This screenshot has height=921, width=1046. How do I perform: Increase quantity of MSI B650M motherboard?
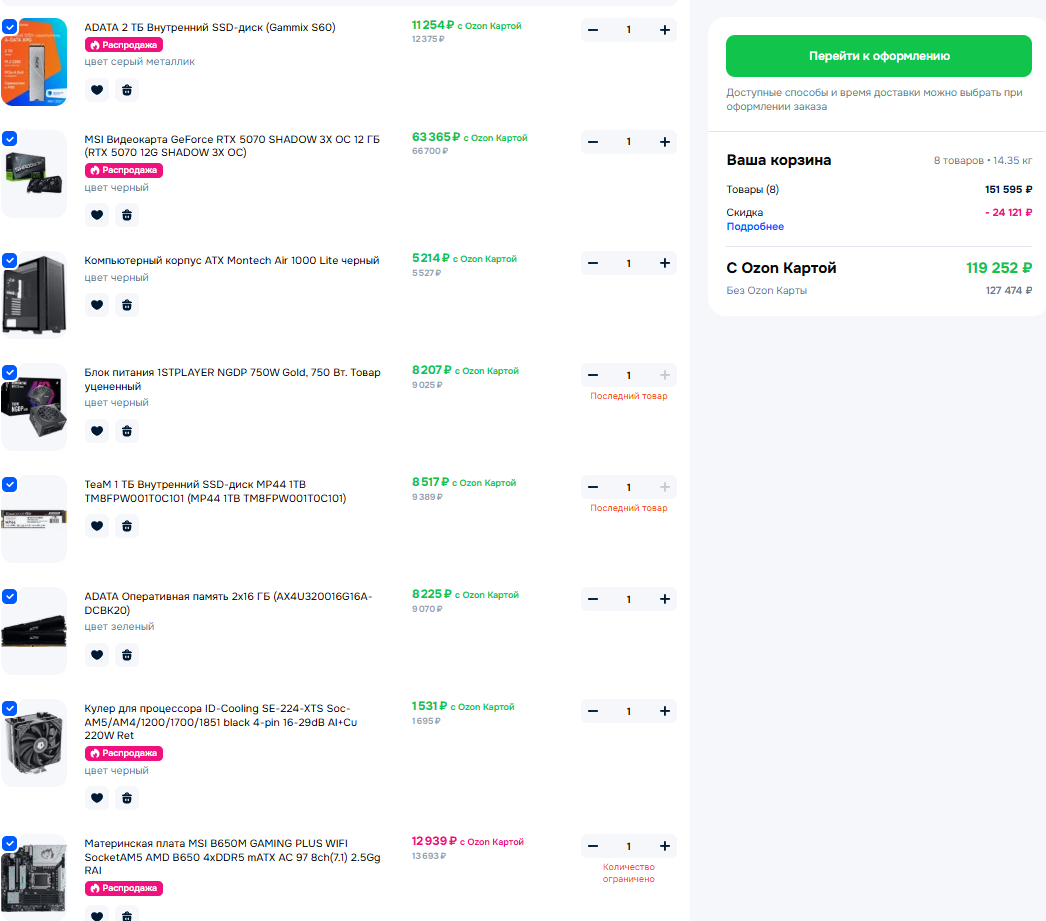pyautogui.click(x=664, y=846)
